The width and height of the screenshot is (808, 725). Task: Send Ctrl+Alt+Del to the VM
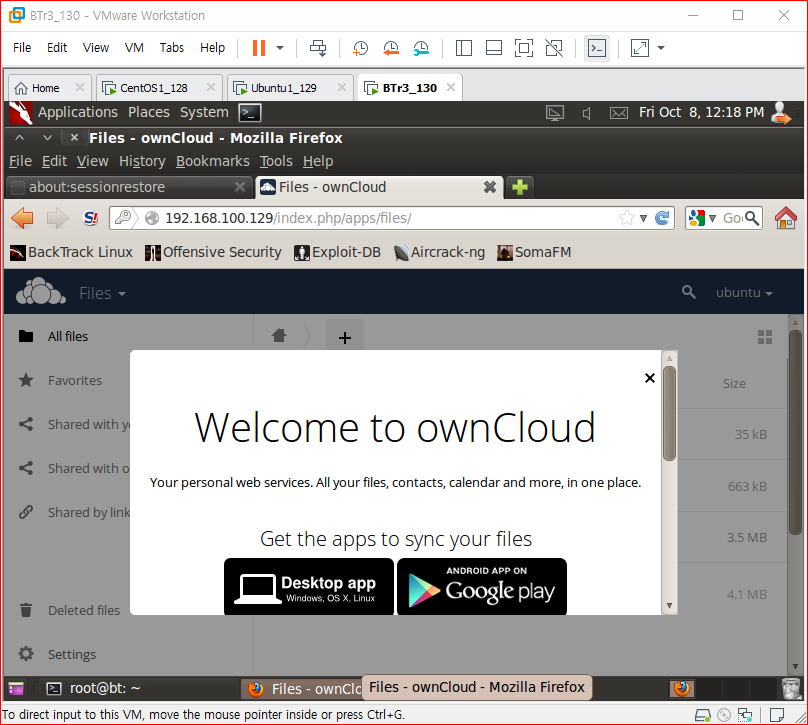click(318, 48)
